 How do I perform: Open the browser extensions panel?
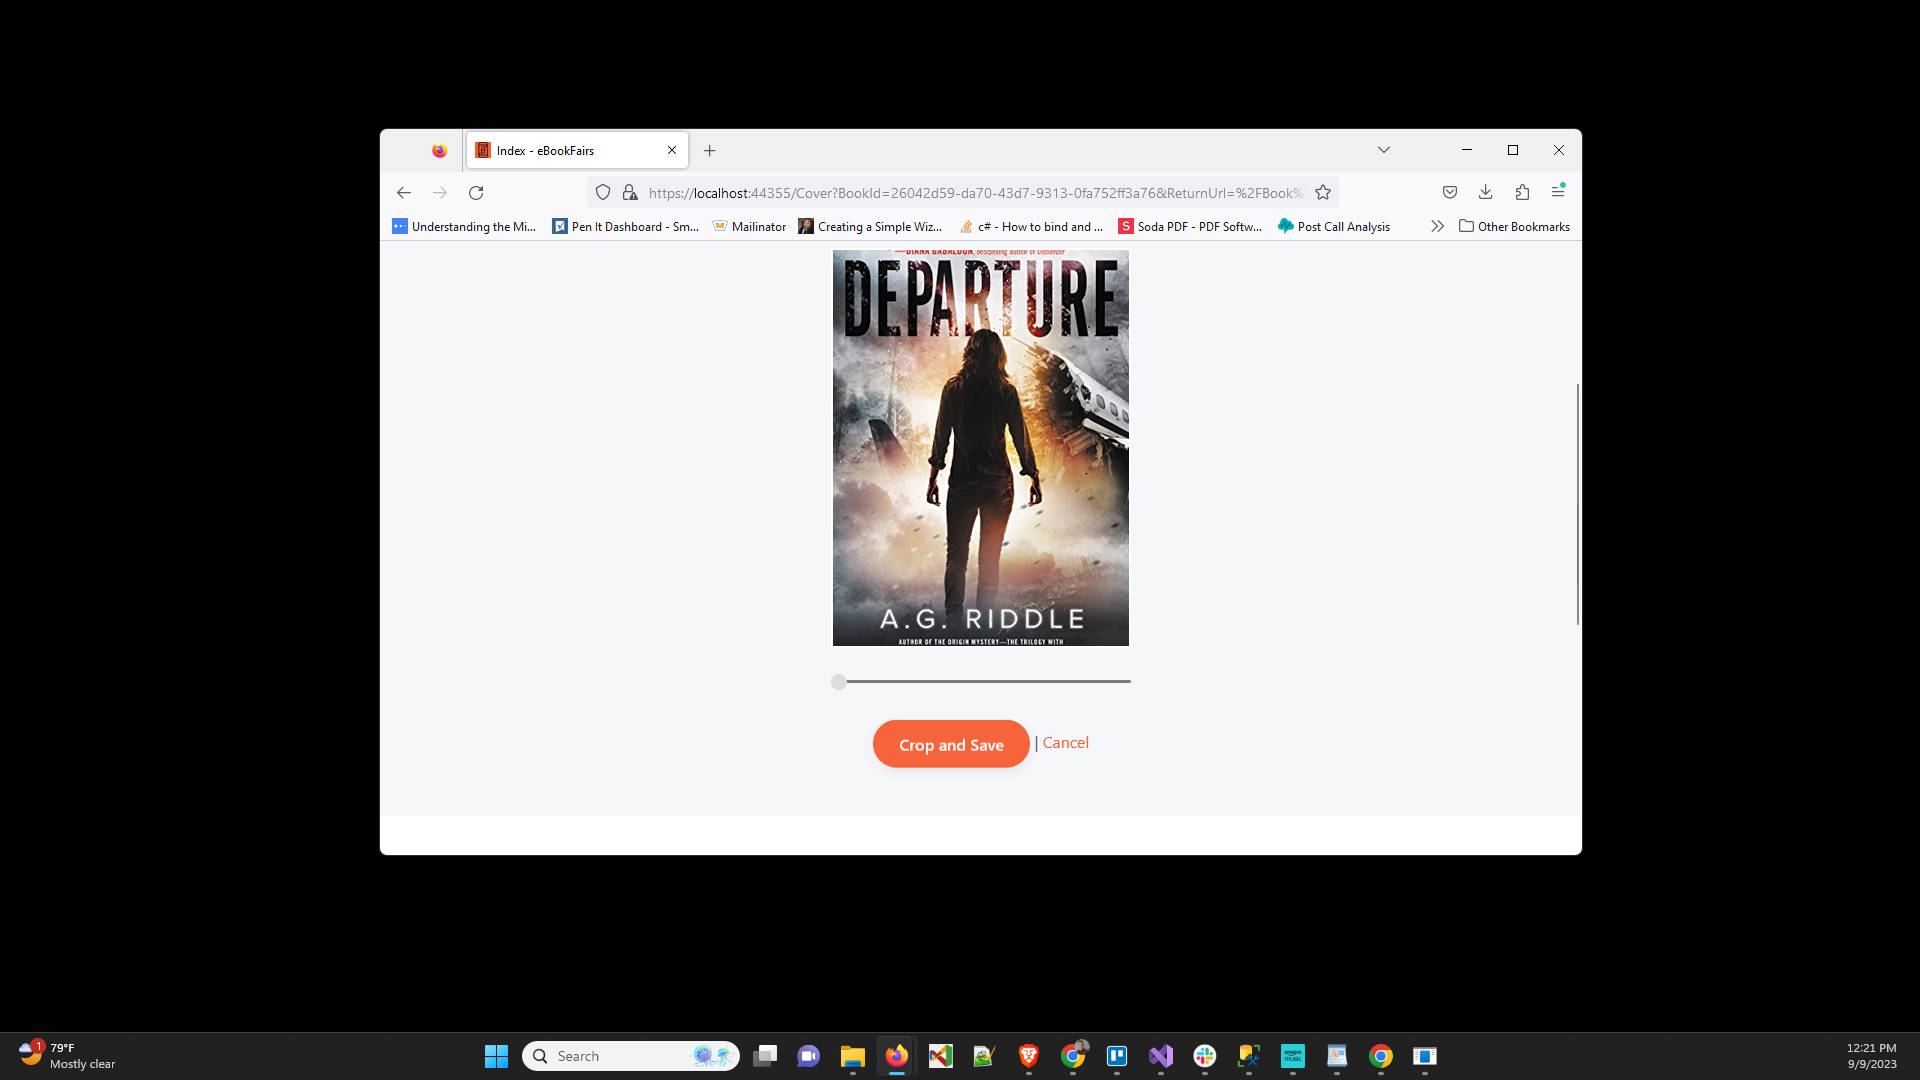1522,192
